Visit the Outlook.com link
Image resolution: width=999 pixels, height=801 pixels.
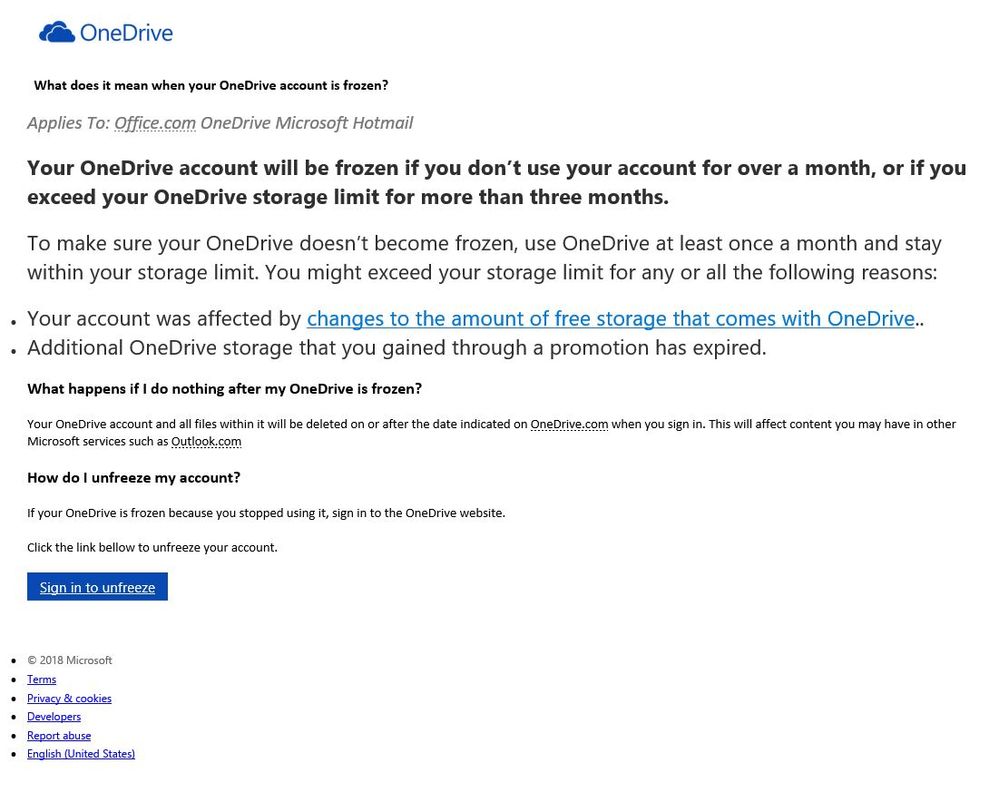(206, 441)
